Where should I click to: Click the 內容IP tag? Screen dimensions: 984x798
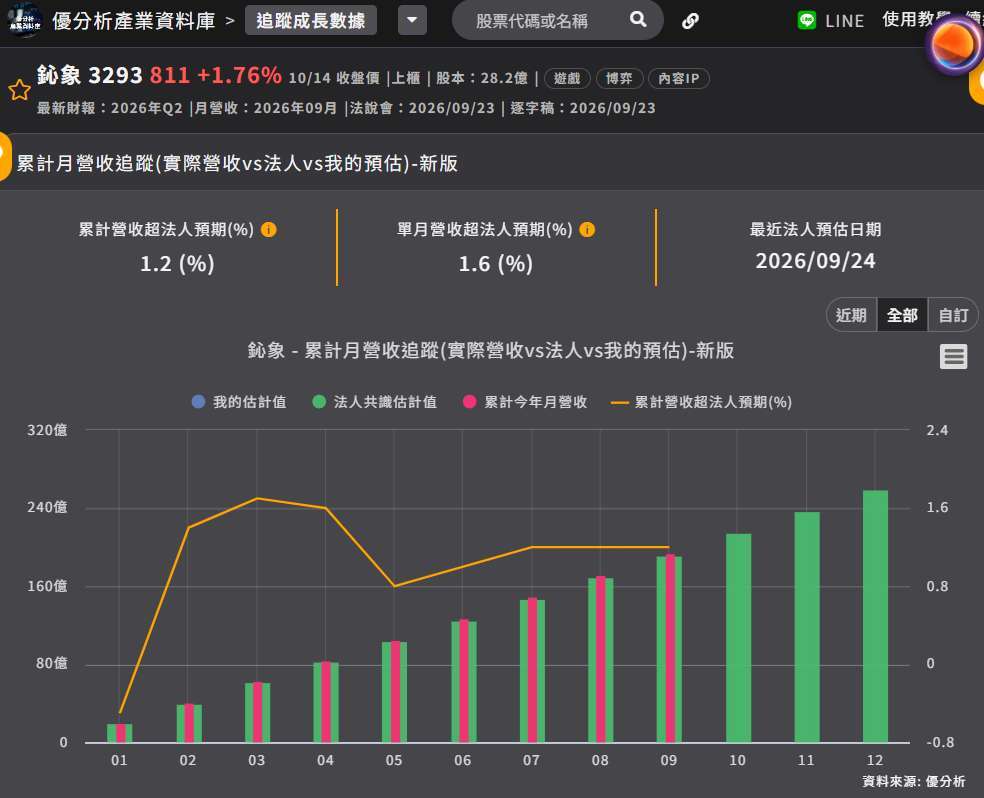click(x=678, y=78)
